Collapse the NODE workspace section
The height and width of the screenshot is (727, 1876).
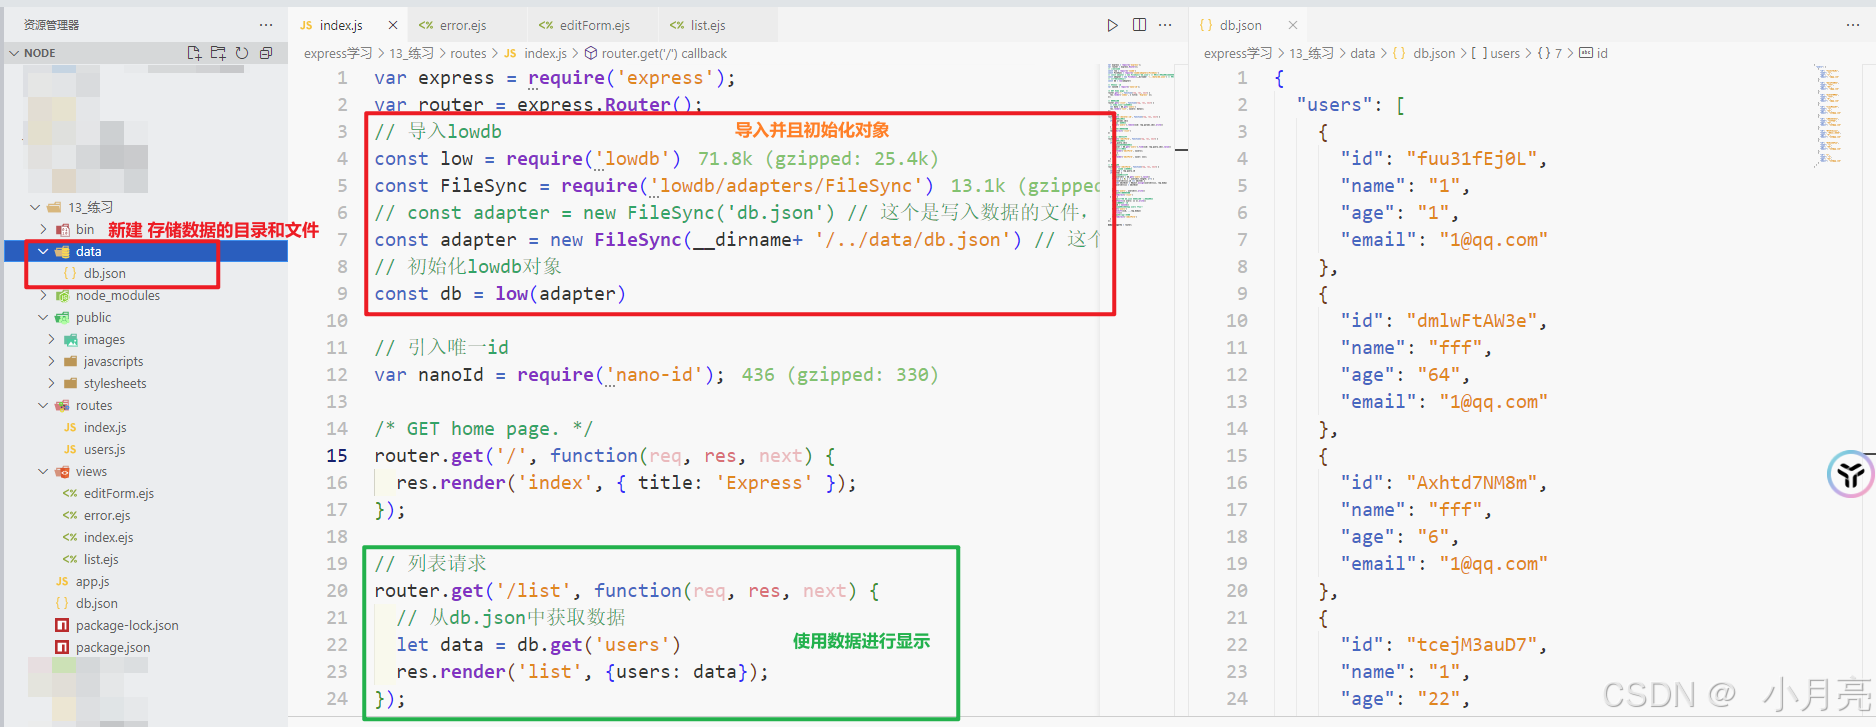(13, 53)
